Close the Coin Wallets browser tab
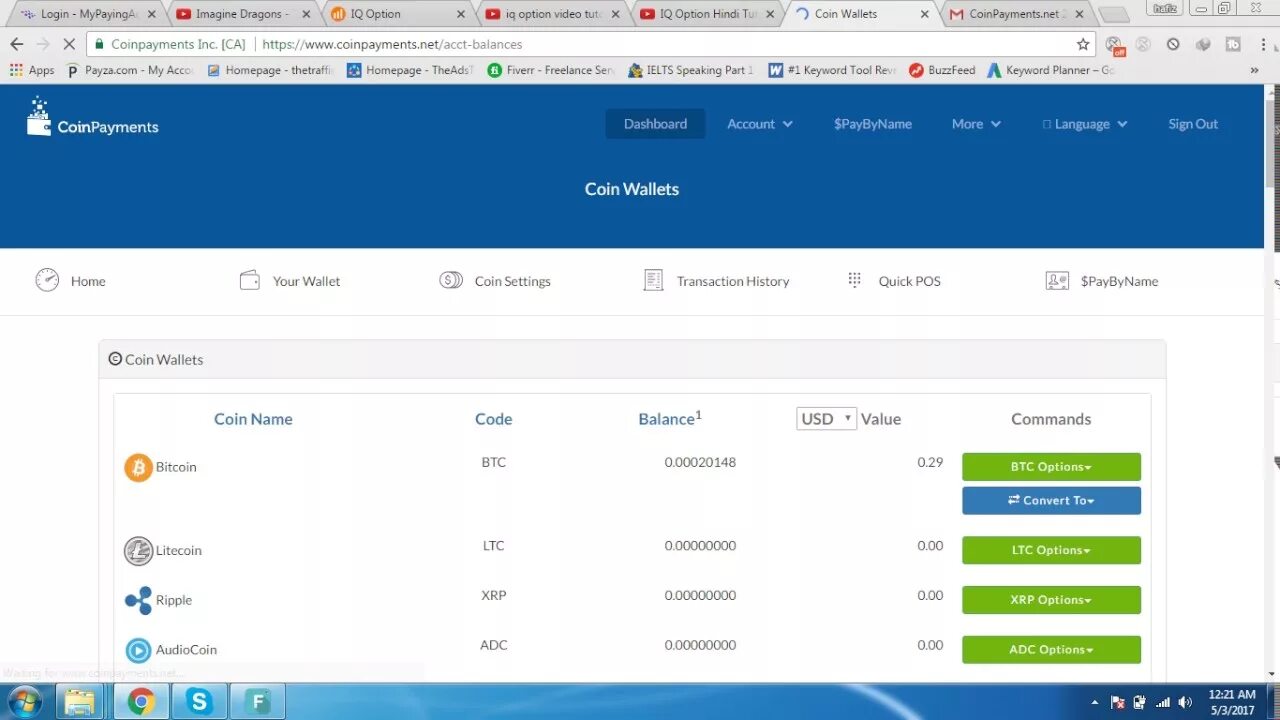The image size is (1280, 720). (924, 14)
